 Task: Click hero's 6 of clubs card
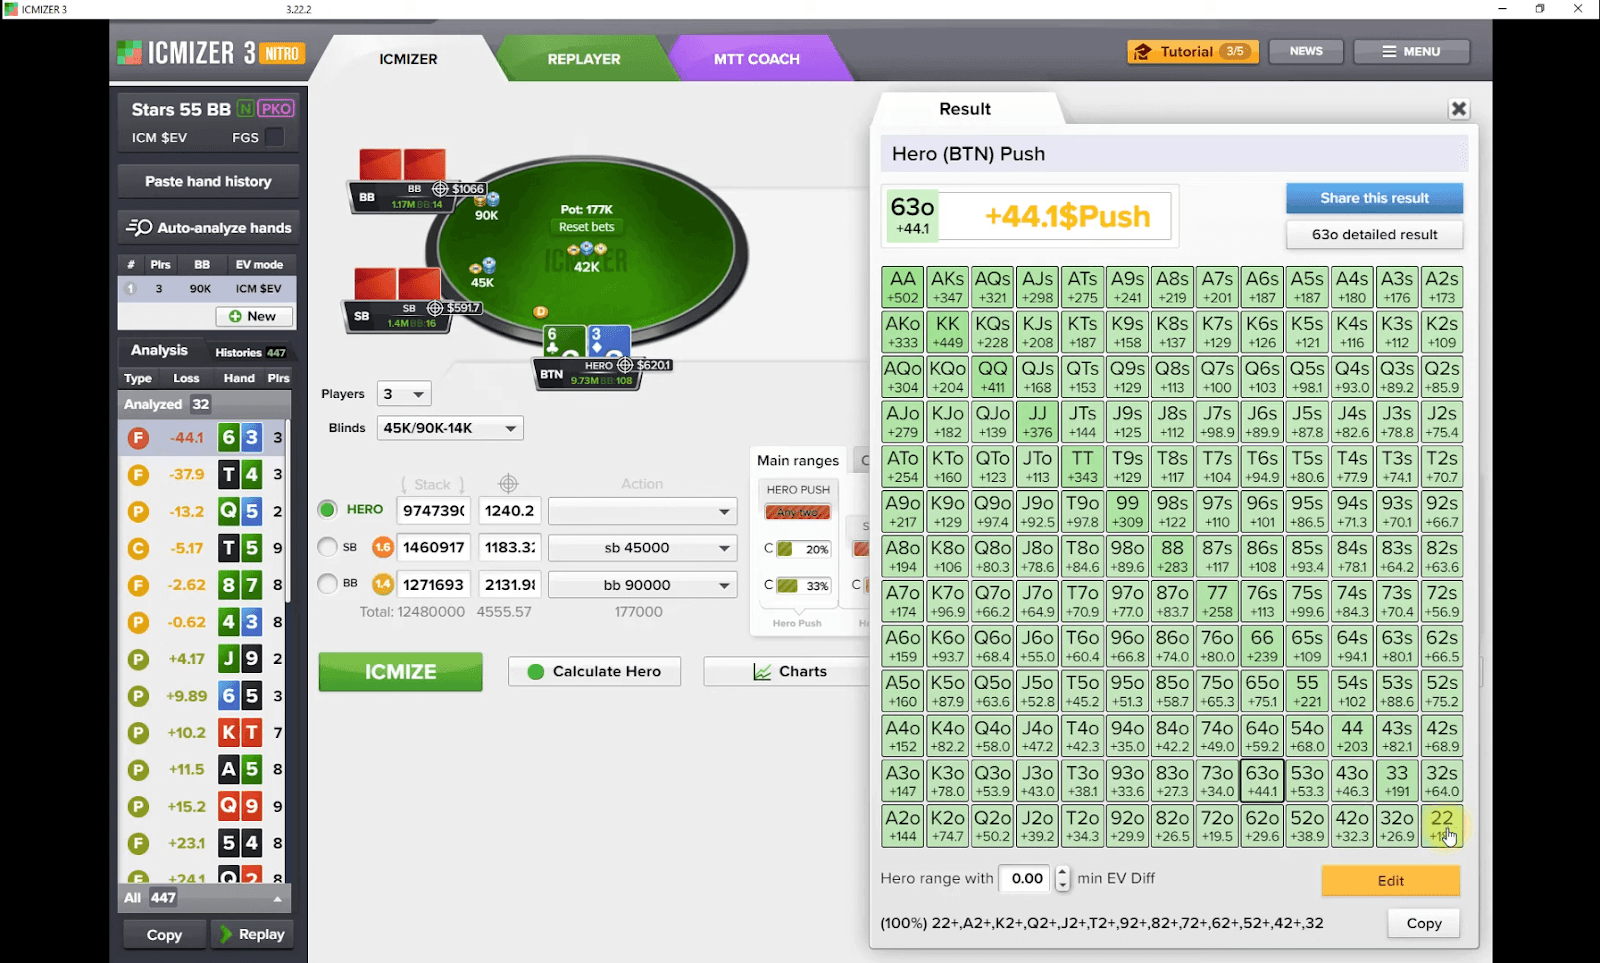tap(565, 341)
